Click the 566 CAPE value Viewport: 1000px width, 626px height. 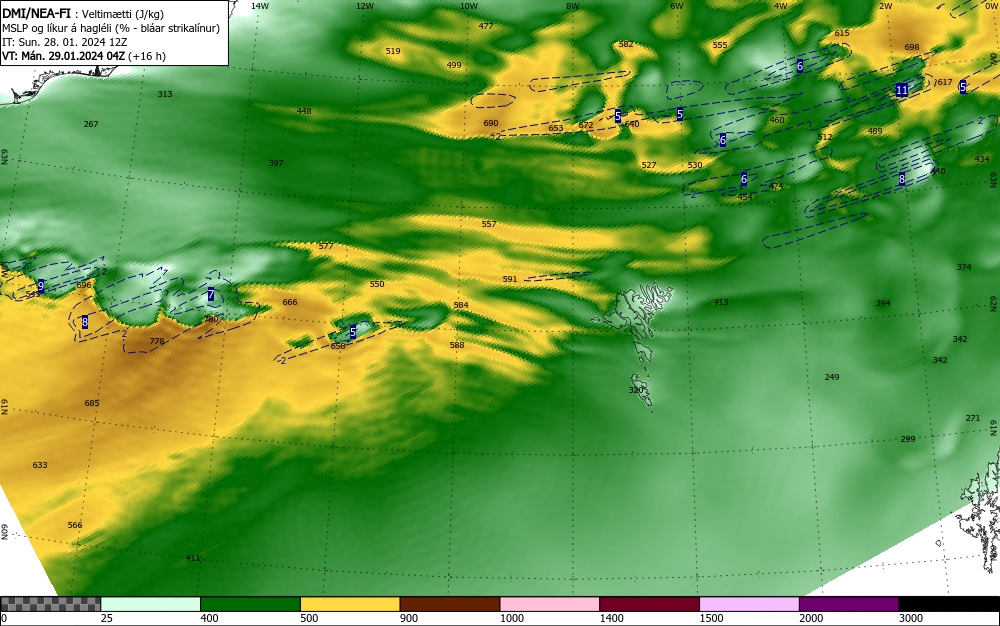75,525
